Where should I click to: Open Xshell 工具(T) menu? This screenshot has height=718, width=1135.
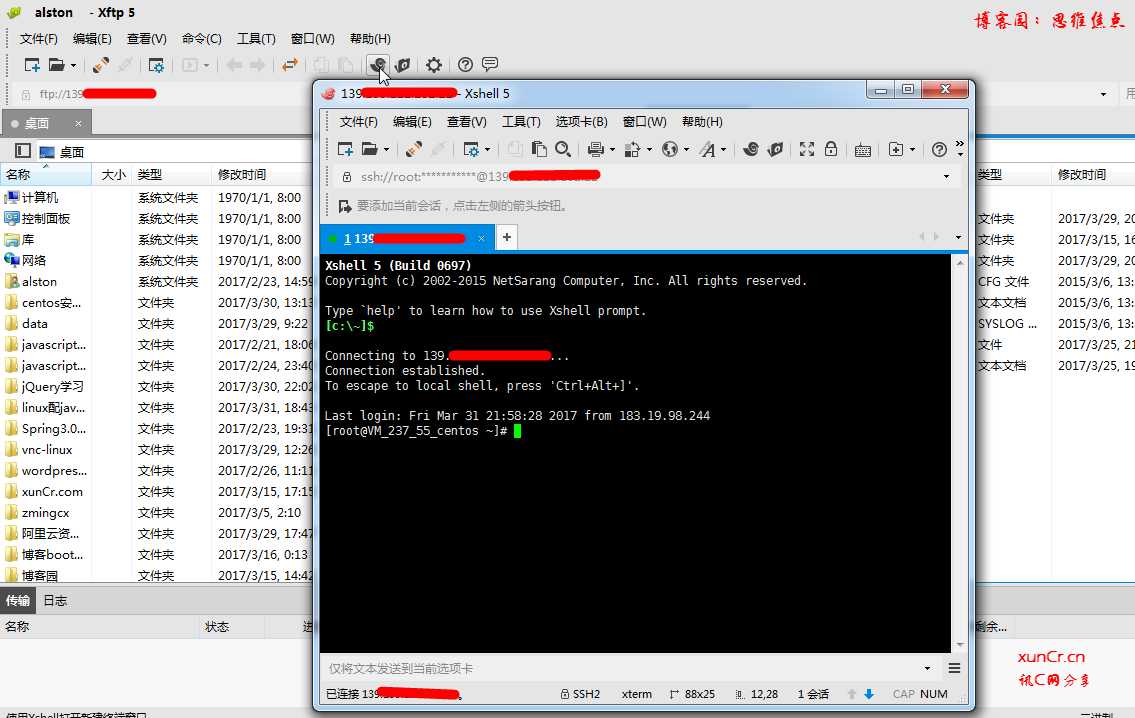tap(521, 122)
